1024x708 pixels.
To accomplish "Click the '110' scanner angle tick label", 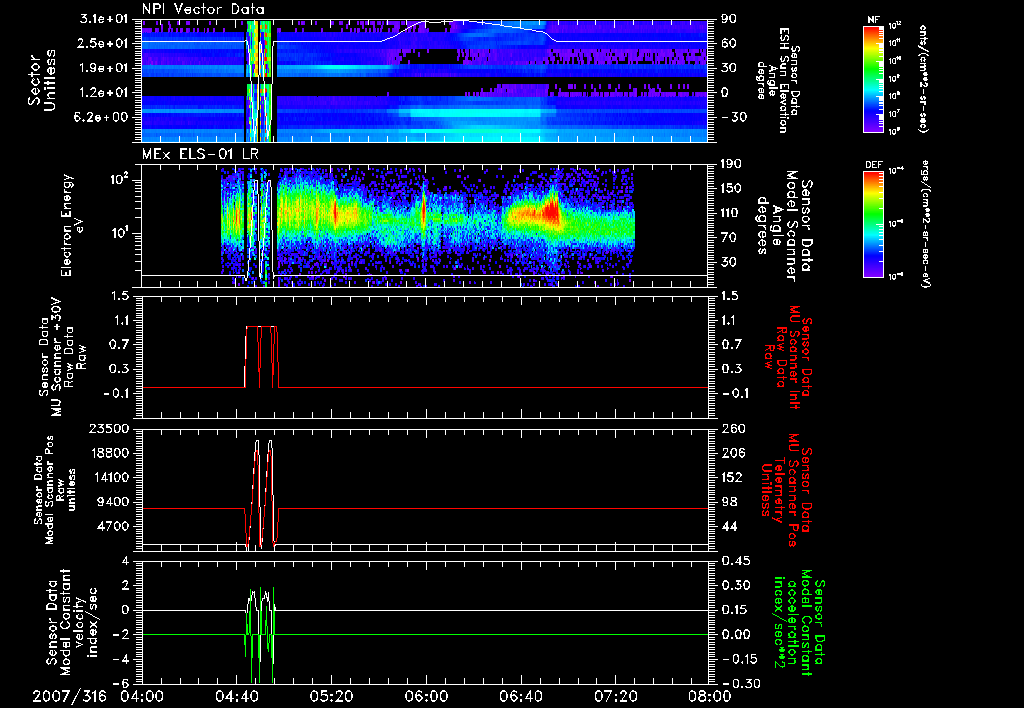I will (x=731, y=213).
